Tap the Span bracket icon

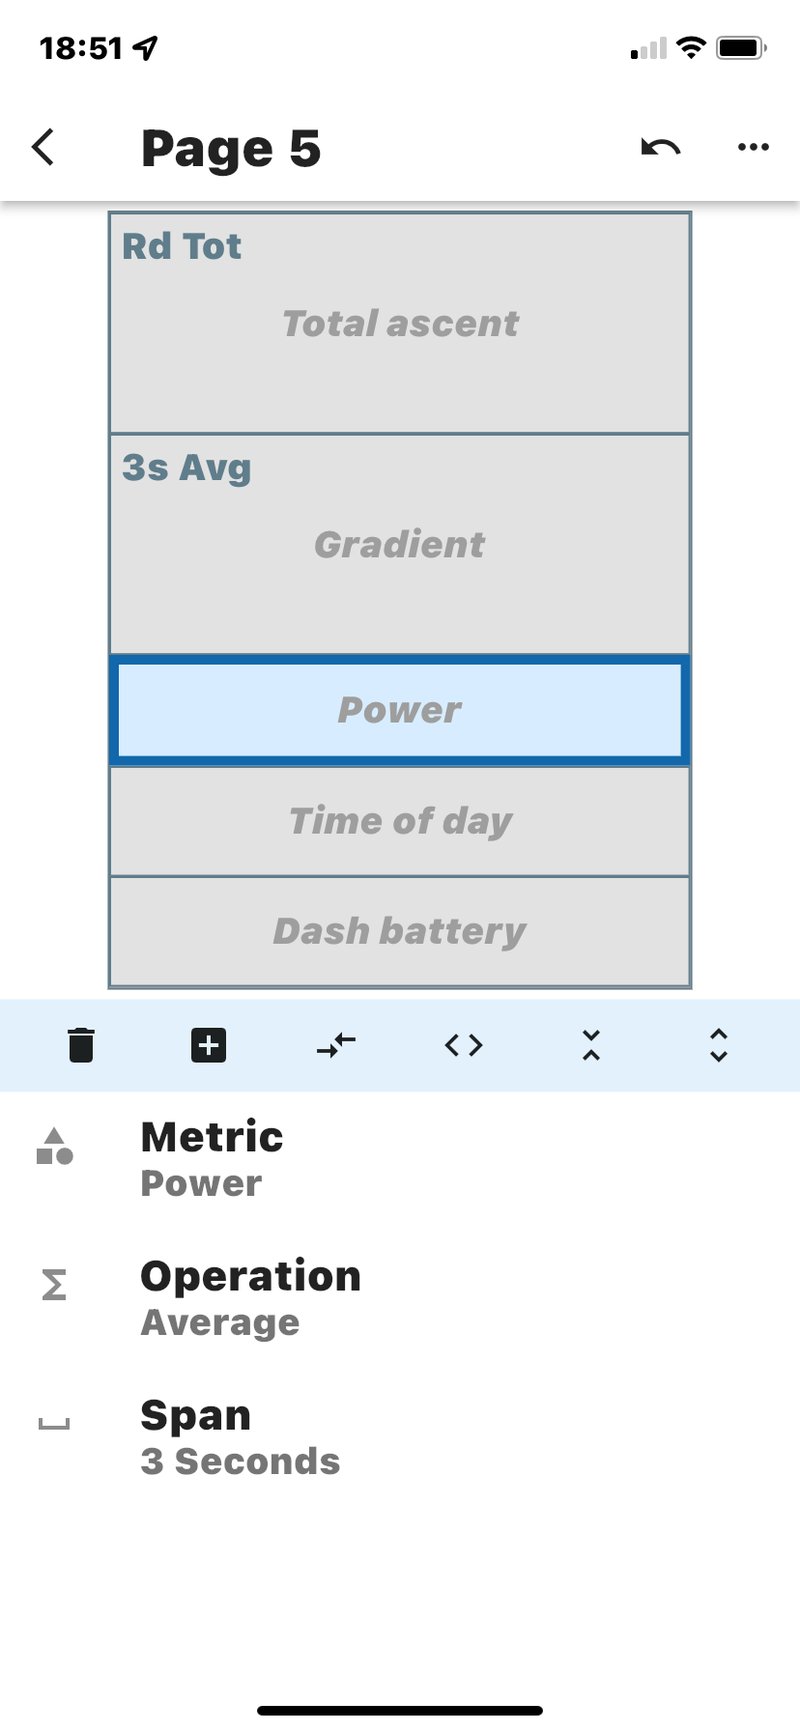click(x=54, y=1424)
